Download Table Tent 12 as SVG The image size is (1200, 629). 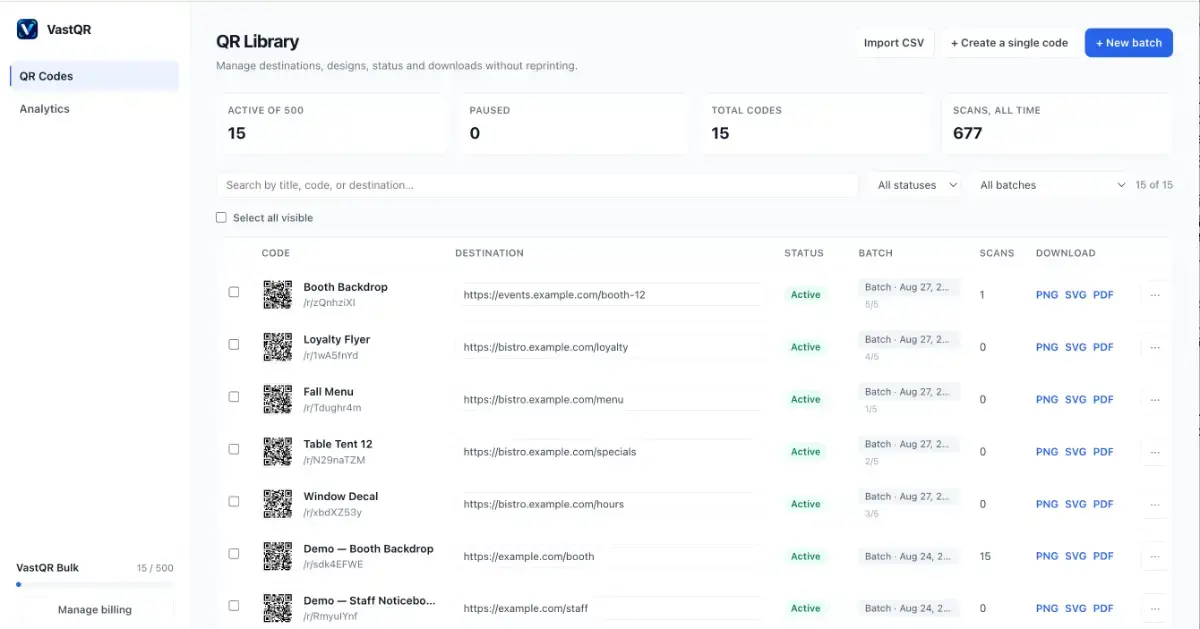coord(1075,452)
